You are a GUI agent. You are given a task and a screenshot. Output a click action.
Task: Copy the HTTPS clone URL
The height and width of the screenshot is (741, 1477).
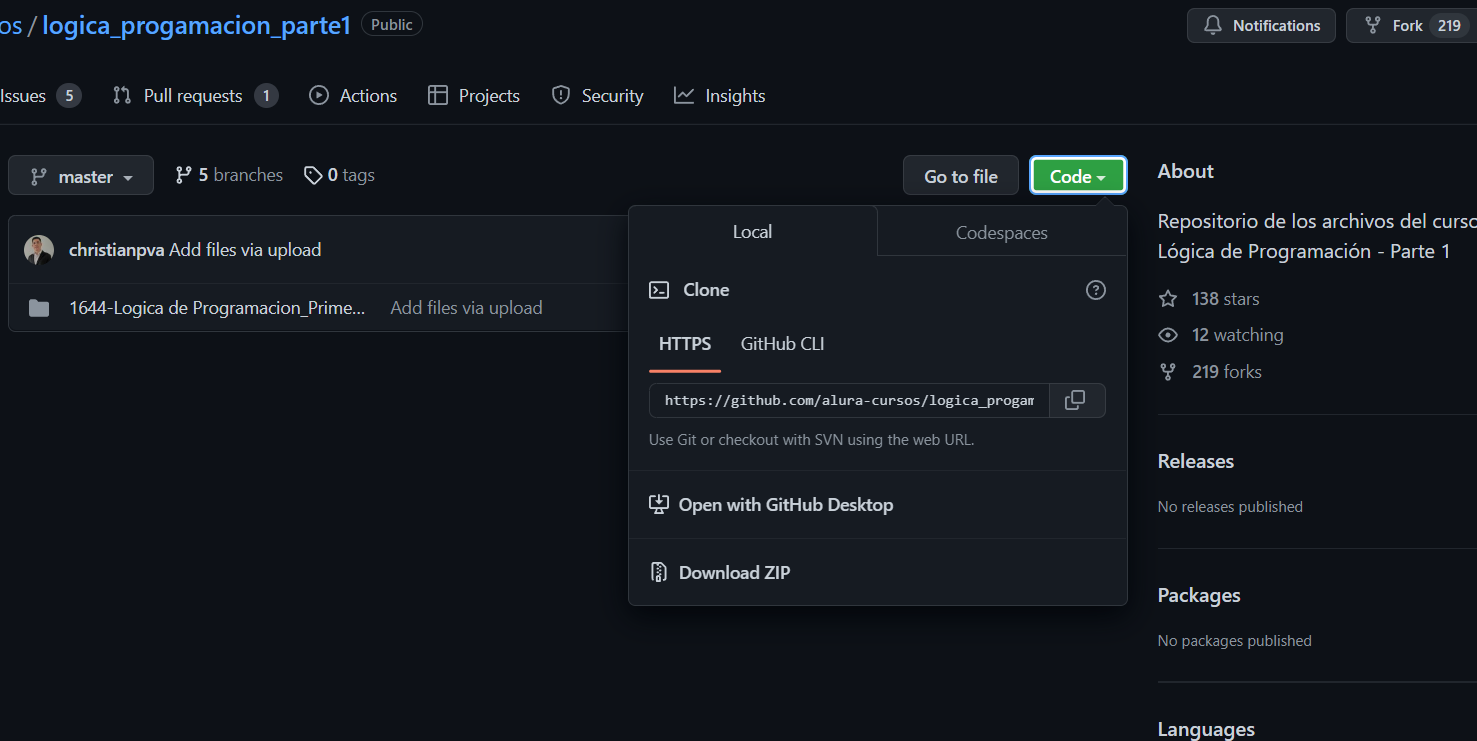1076,400
